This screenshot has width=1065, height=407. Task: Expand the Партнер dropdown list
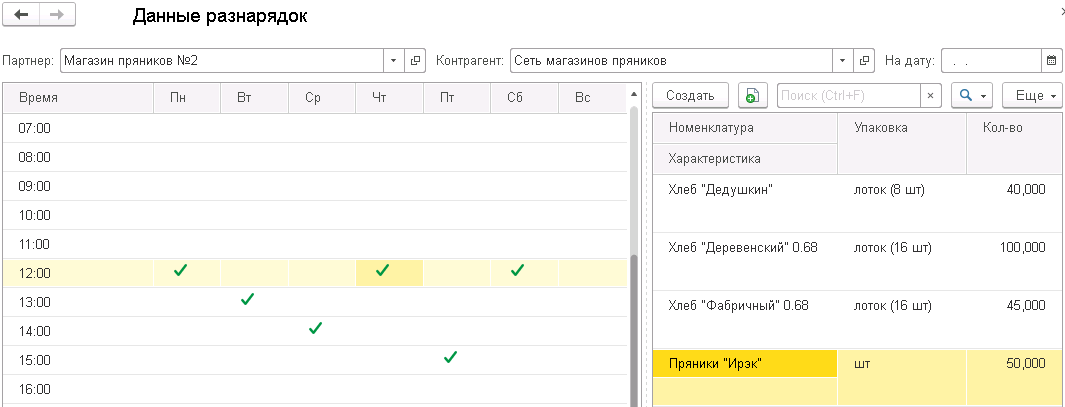[x=393, y=61]
